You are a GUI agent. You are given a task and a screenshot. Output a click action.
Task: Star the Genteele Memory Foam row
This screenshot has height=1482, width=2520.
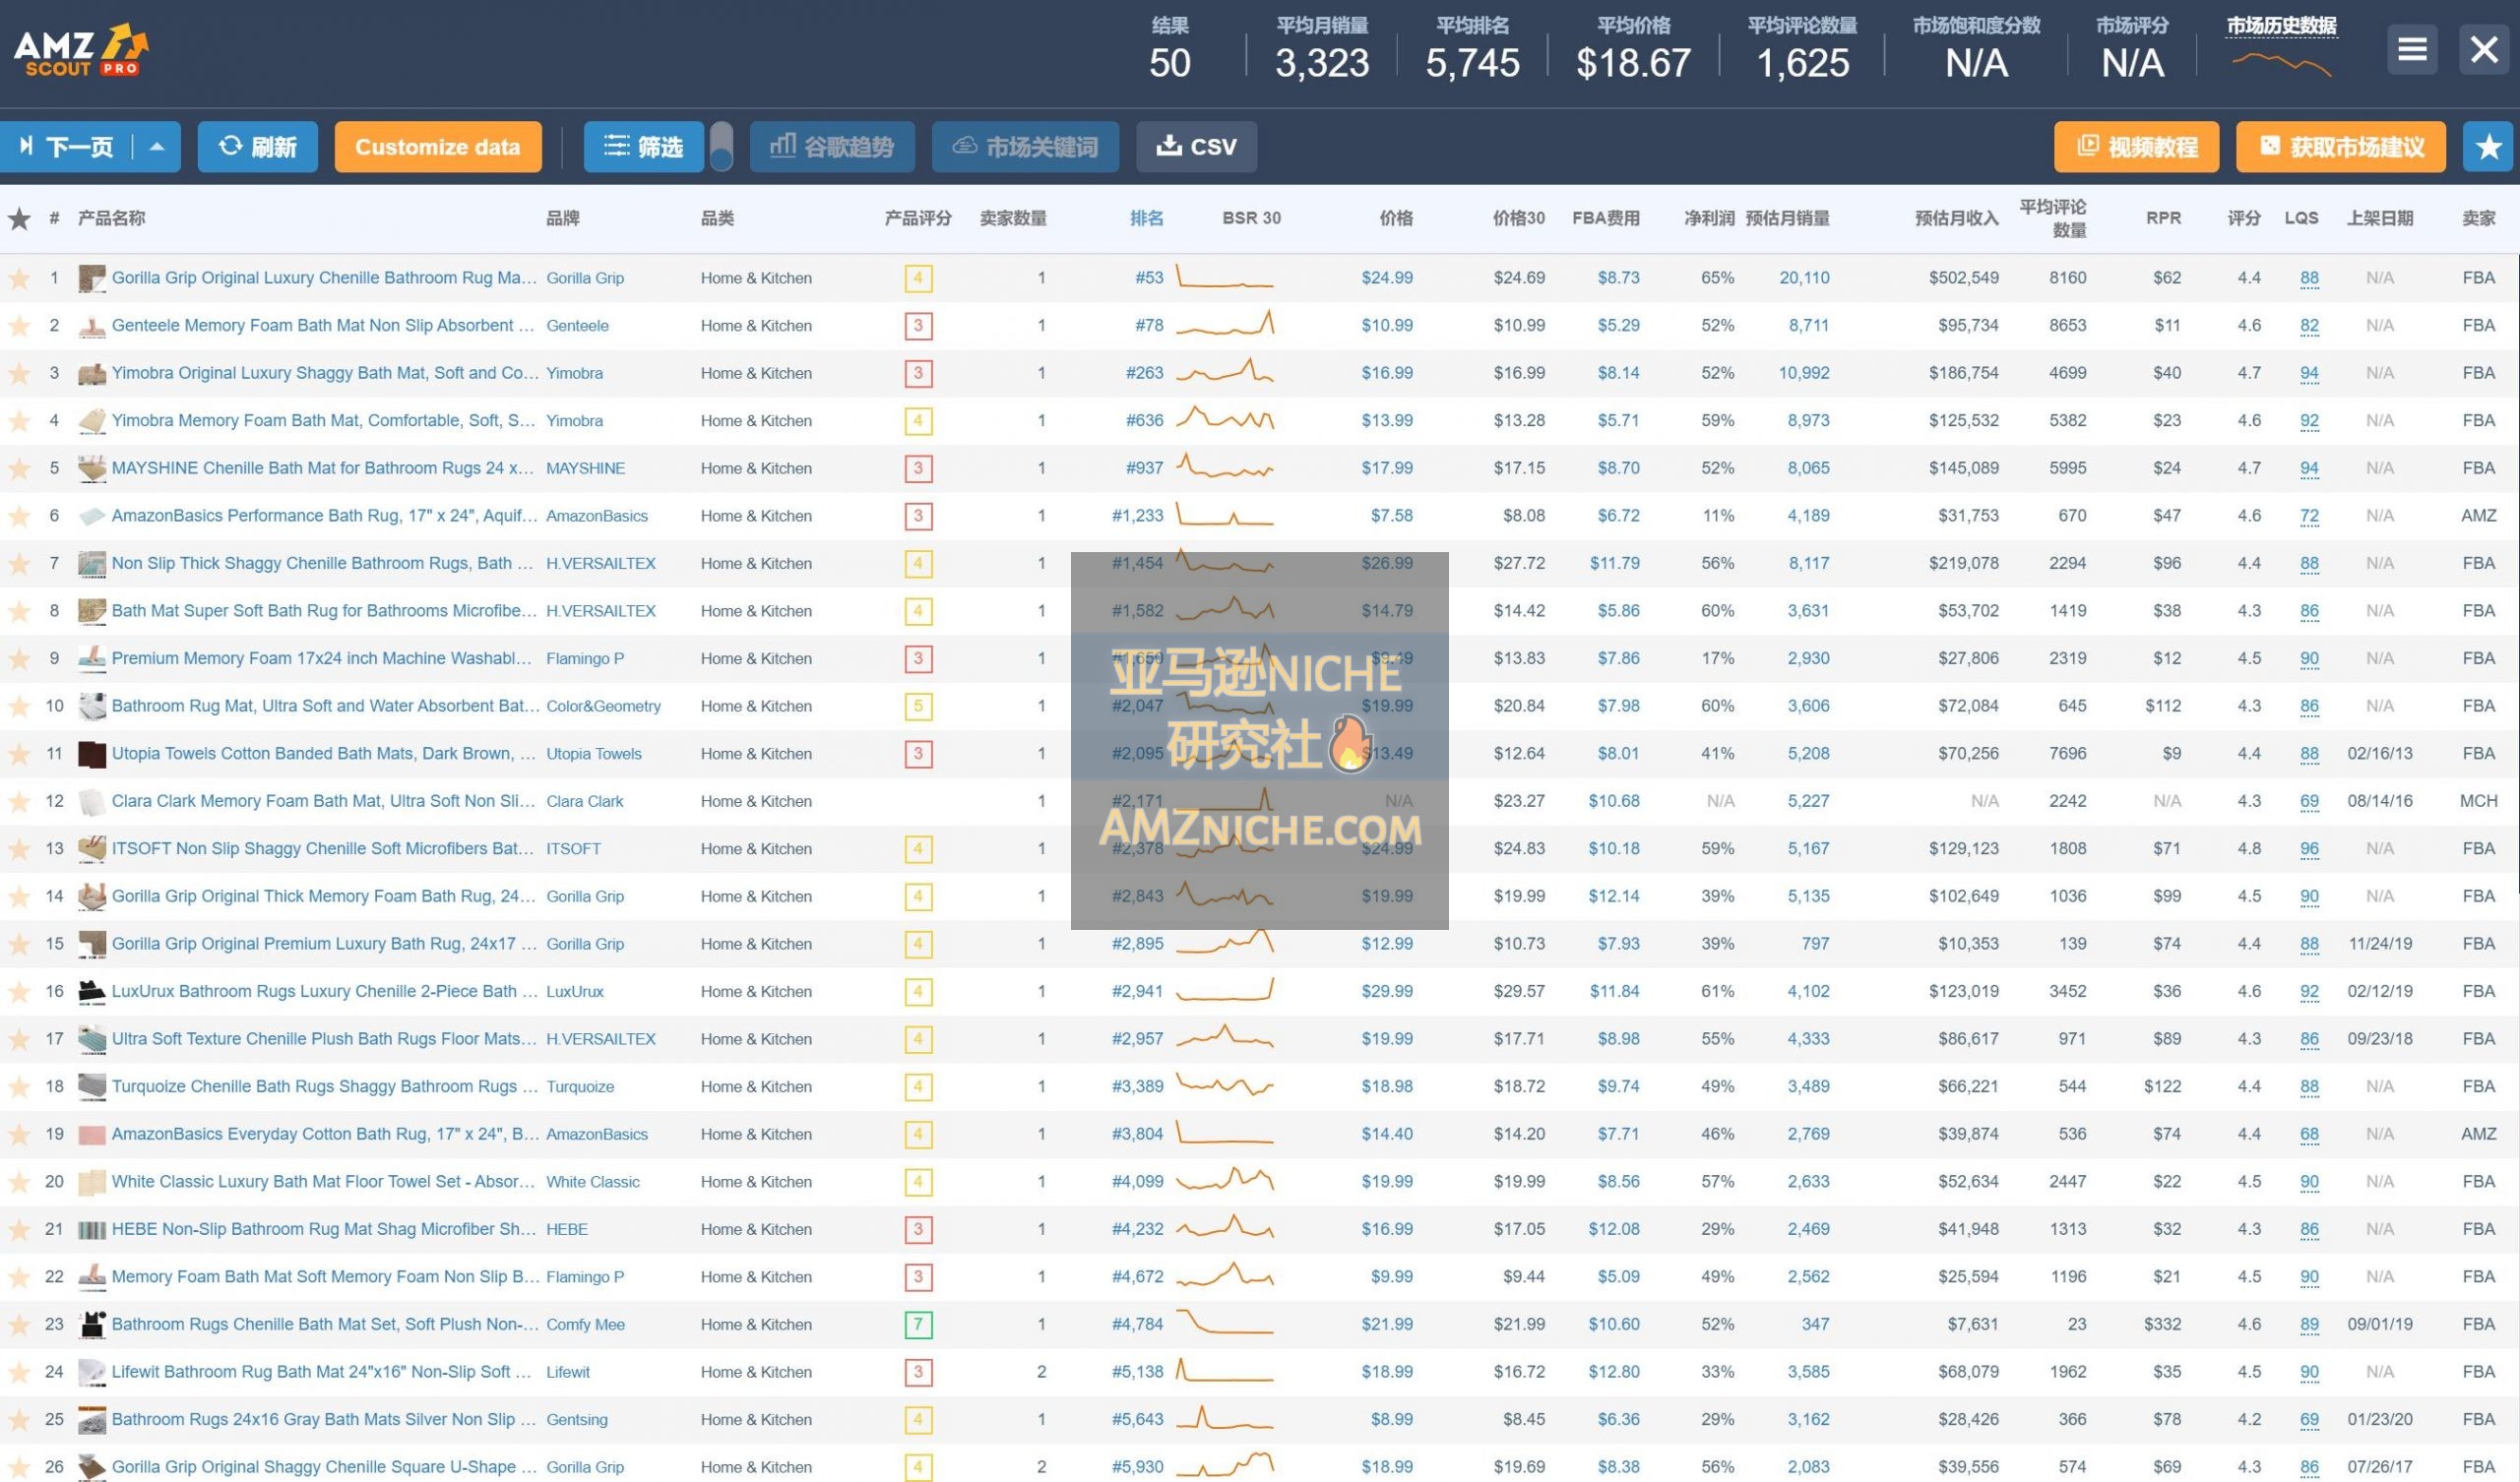19,325
